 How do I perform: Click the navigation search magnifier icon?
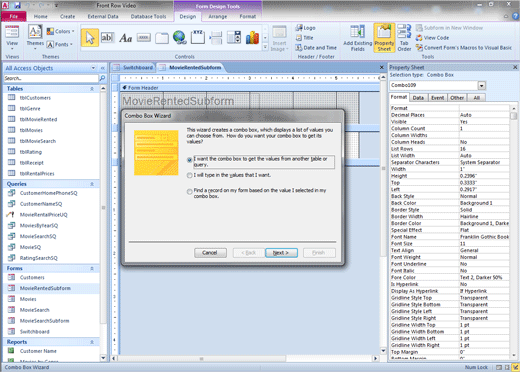(x=102, y=78)
